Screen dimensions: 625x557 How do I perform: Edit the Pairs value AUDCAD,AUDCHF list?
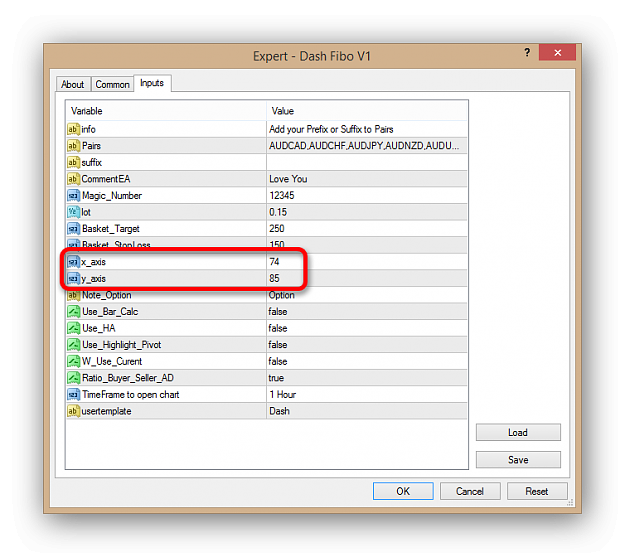[367, 146]
